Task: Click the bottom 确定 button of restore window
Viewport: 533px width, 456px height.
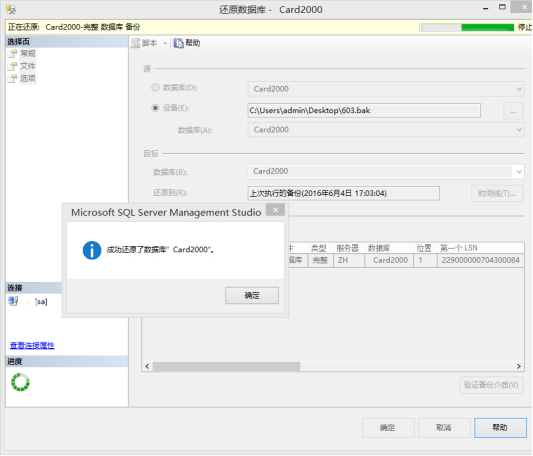Action: click(x=388, y=428)
